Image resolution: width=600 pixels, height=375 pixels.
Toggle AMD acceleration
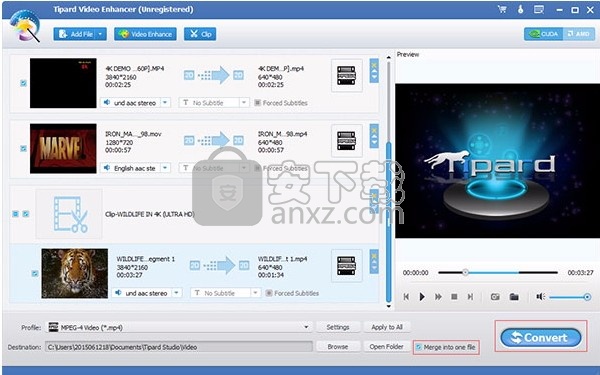579,34
